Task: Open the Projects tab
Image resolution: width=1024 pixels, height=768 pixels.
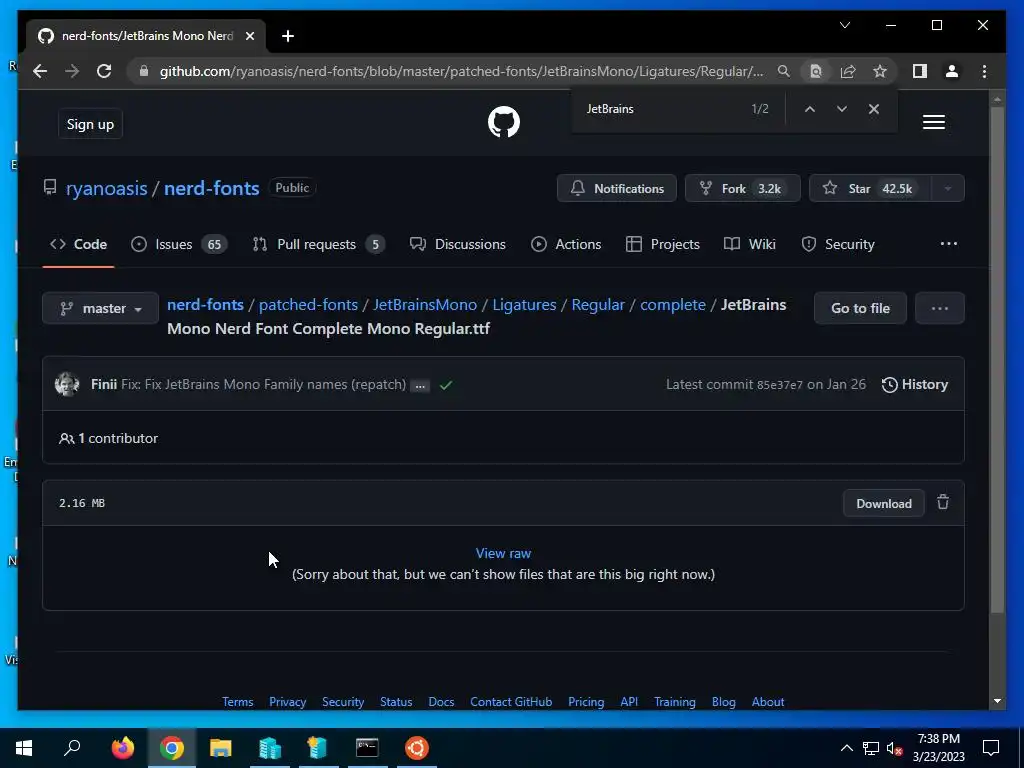Action: coord(662,244)
